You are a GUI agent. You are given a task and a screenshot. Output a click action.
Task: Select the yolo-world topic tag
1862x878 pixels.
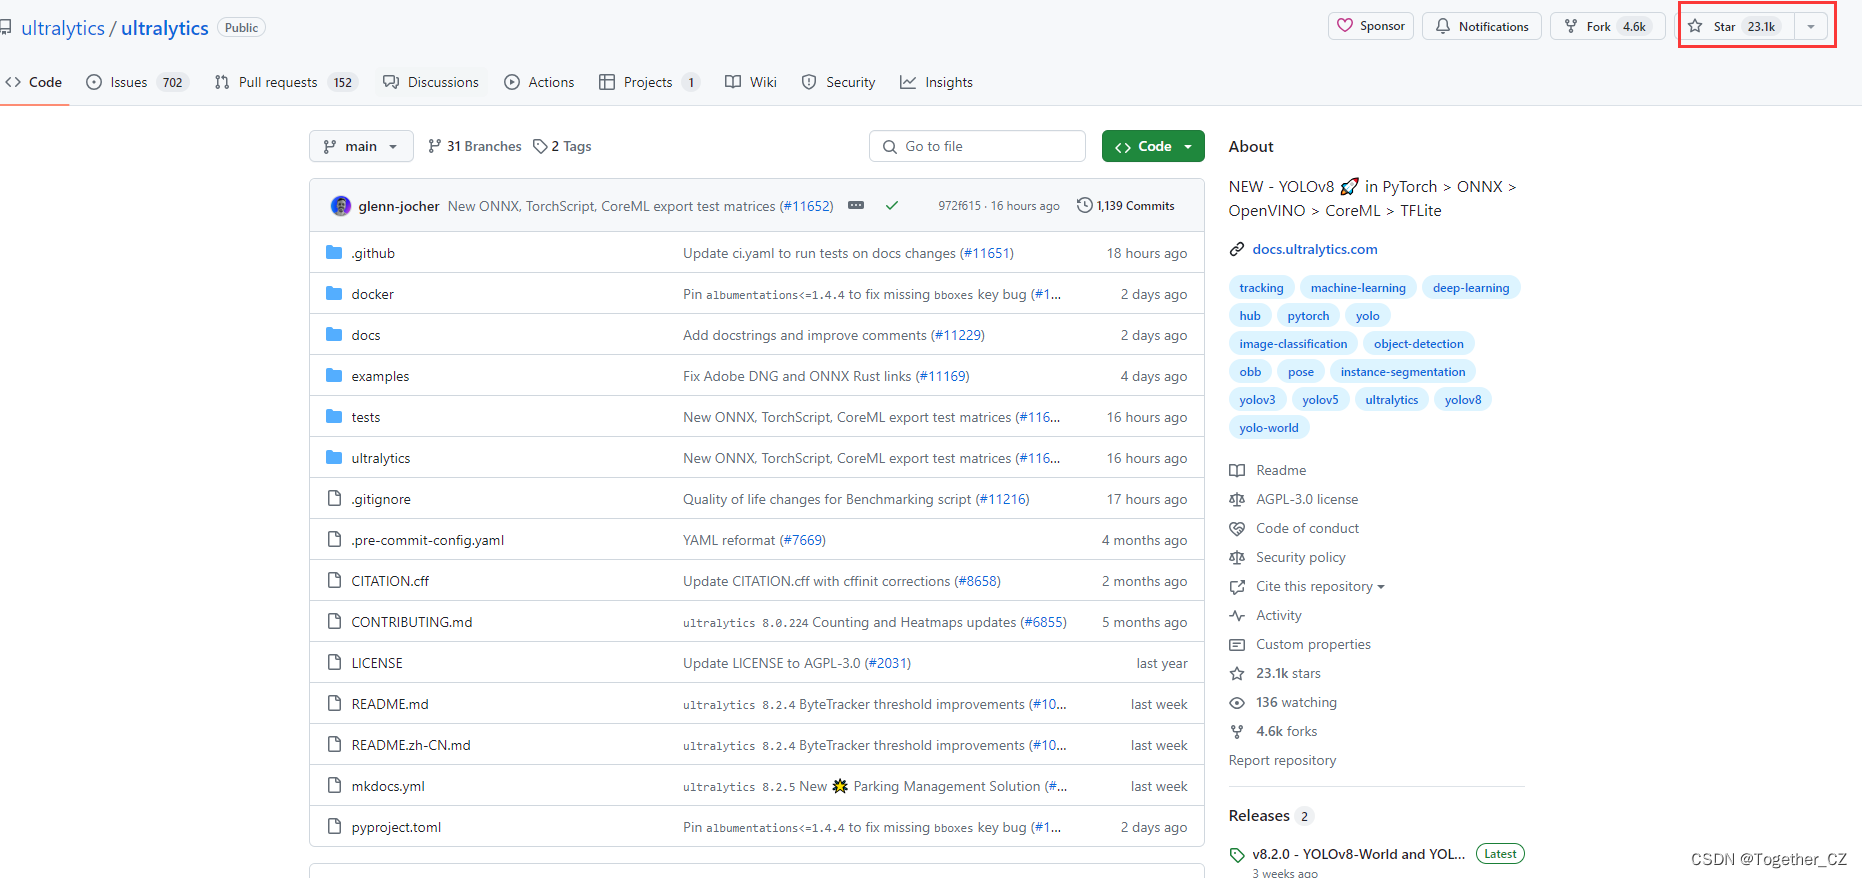coord(1269,428)
